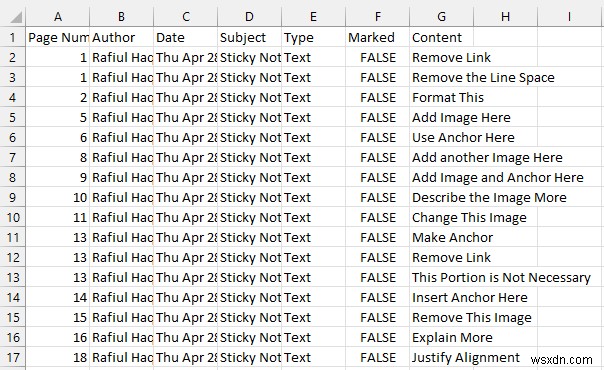Click the Text type cell in row 7
Viewport: 604px width, 370px height.
(x=314, y=157)
